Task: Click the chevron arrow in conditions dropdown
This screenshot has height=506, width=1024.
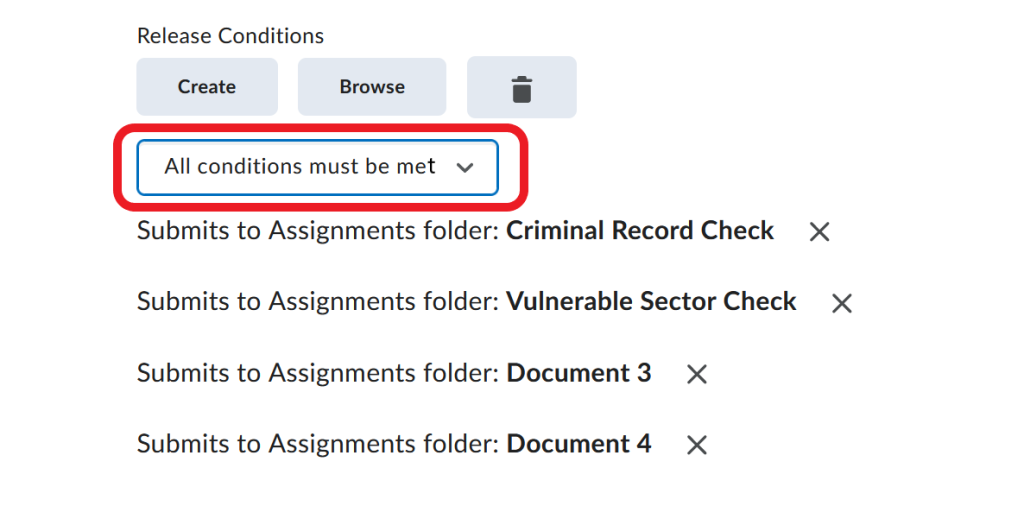Action: pos(464,168)
